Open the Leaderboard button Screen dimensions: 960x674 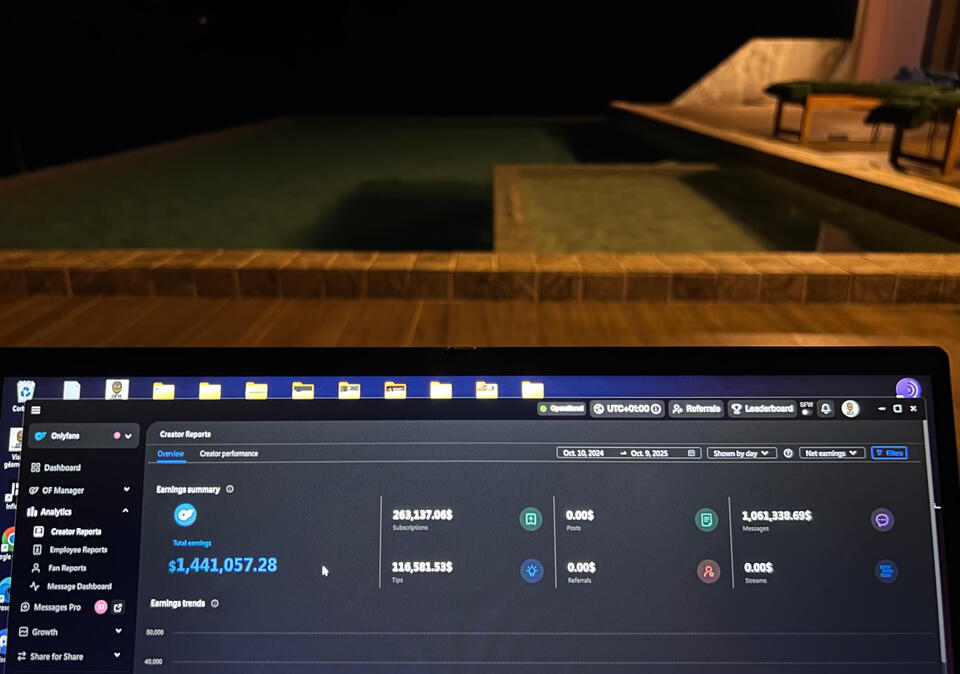(762, 409)
